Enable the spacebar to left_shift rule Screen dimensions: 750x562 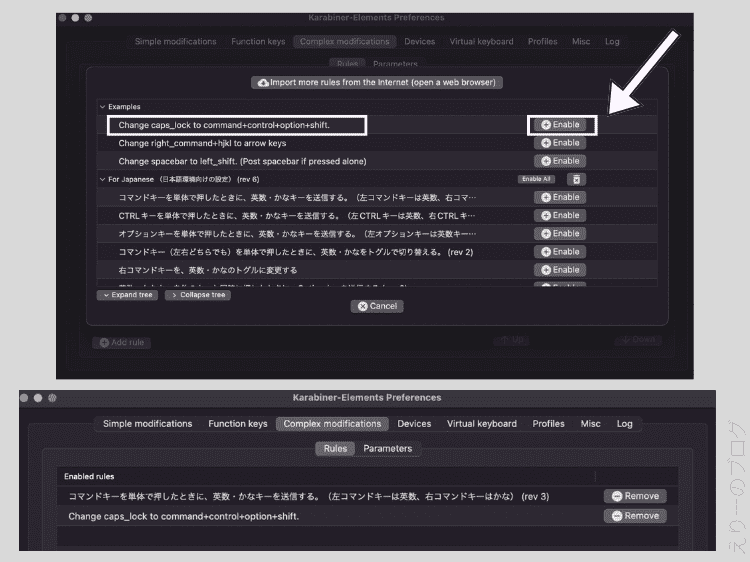[x=560, y=161]
